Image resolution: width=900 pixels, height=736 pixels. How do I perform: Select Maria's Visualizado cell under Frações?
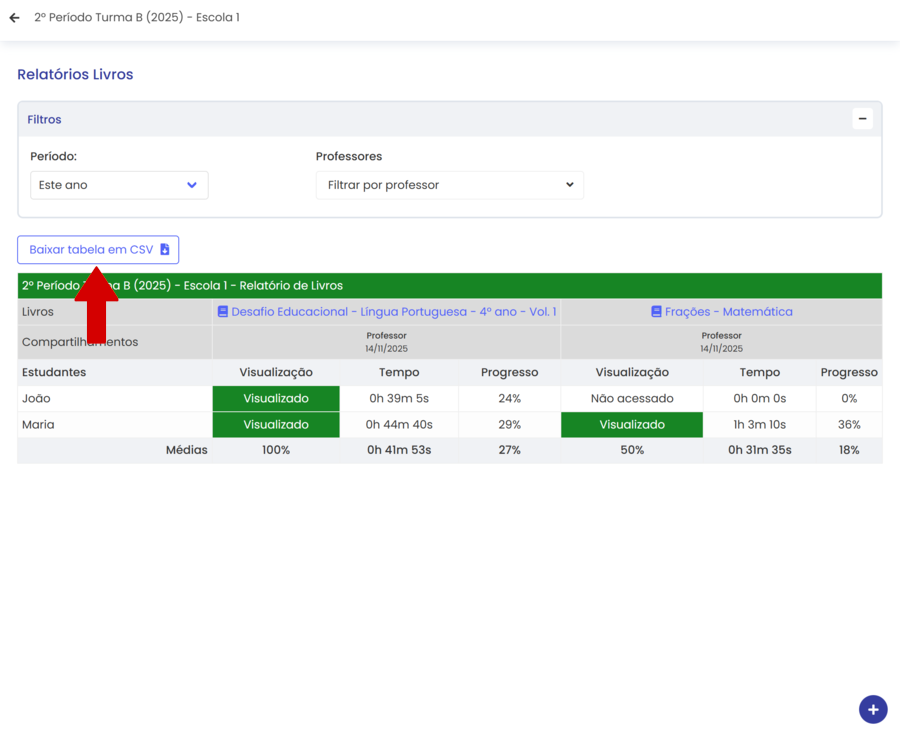632,425
